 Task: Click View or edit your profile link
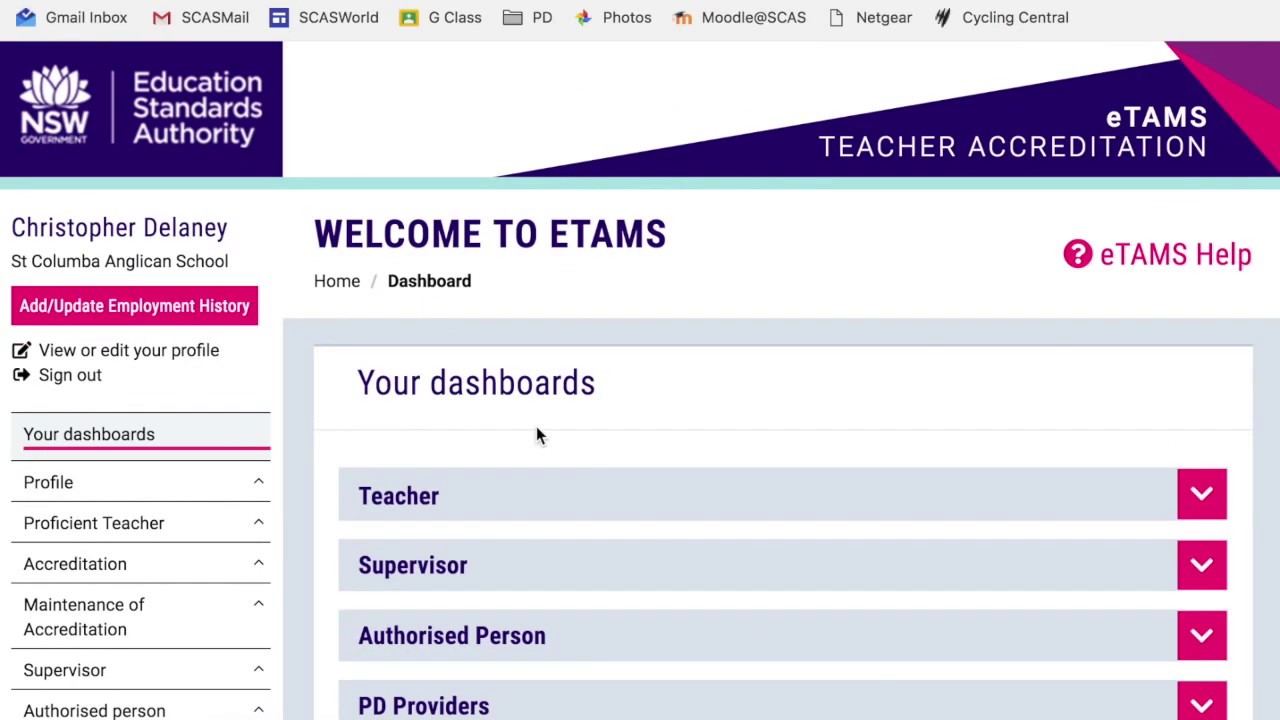129,350
